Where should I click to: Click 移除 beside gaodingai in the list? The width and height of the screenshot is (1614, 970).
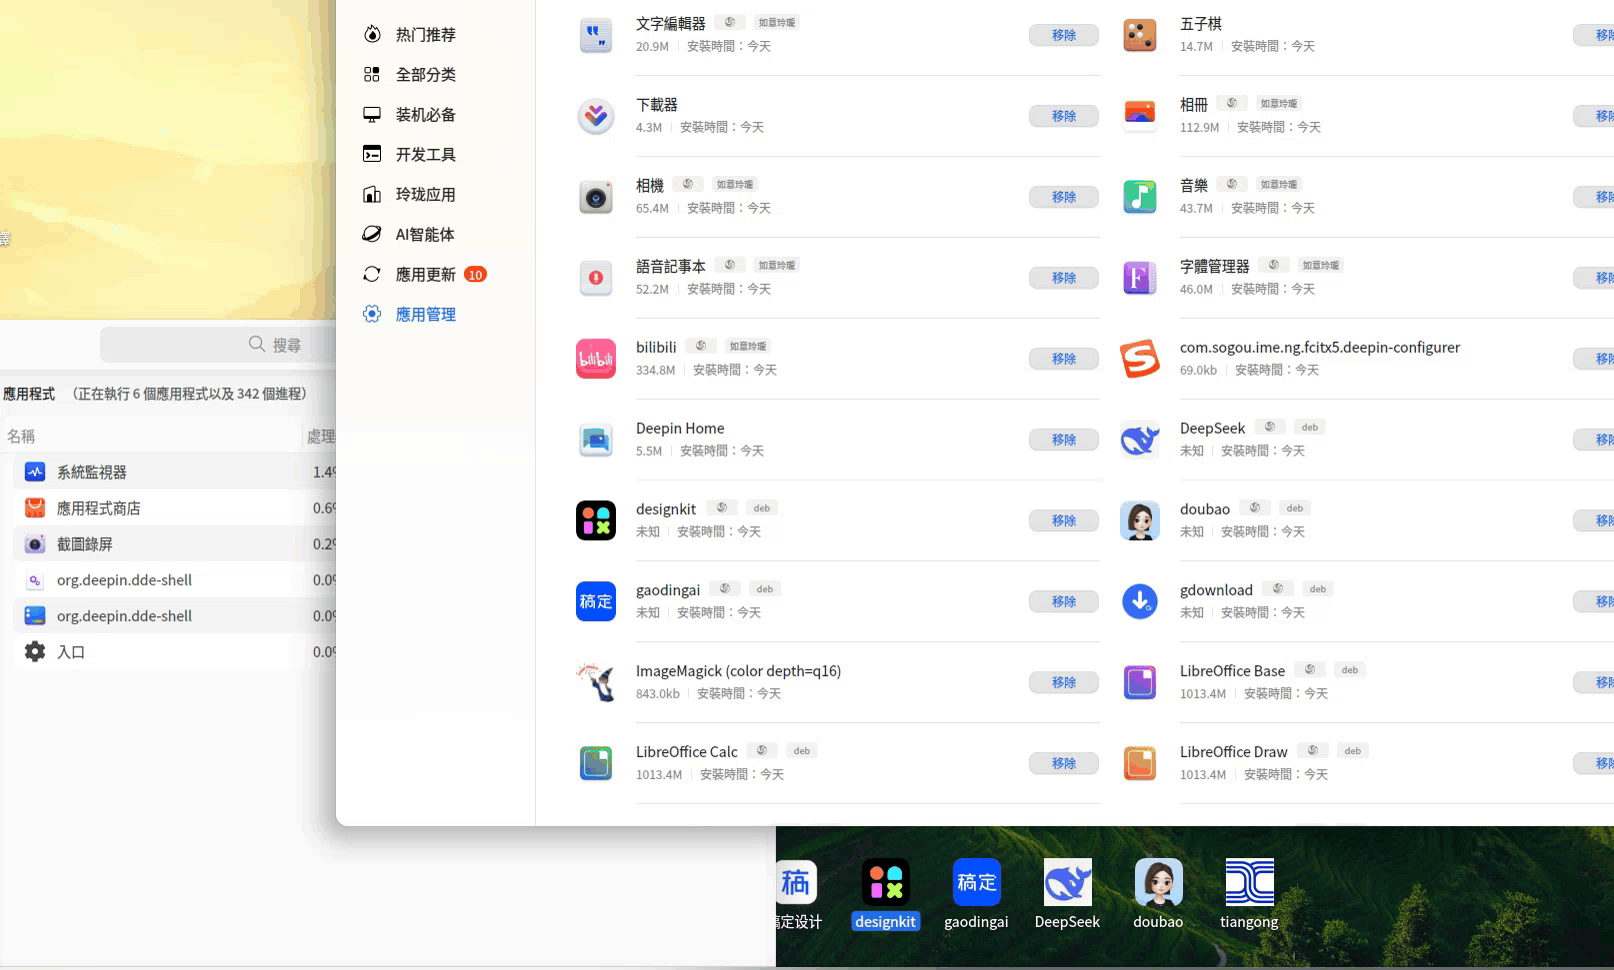pyautogui.click(x=1064, y=602)
